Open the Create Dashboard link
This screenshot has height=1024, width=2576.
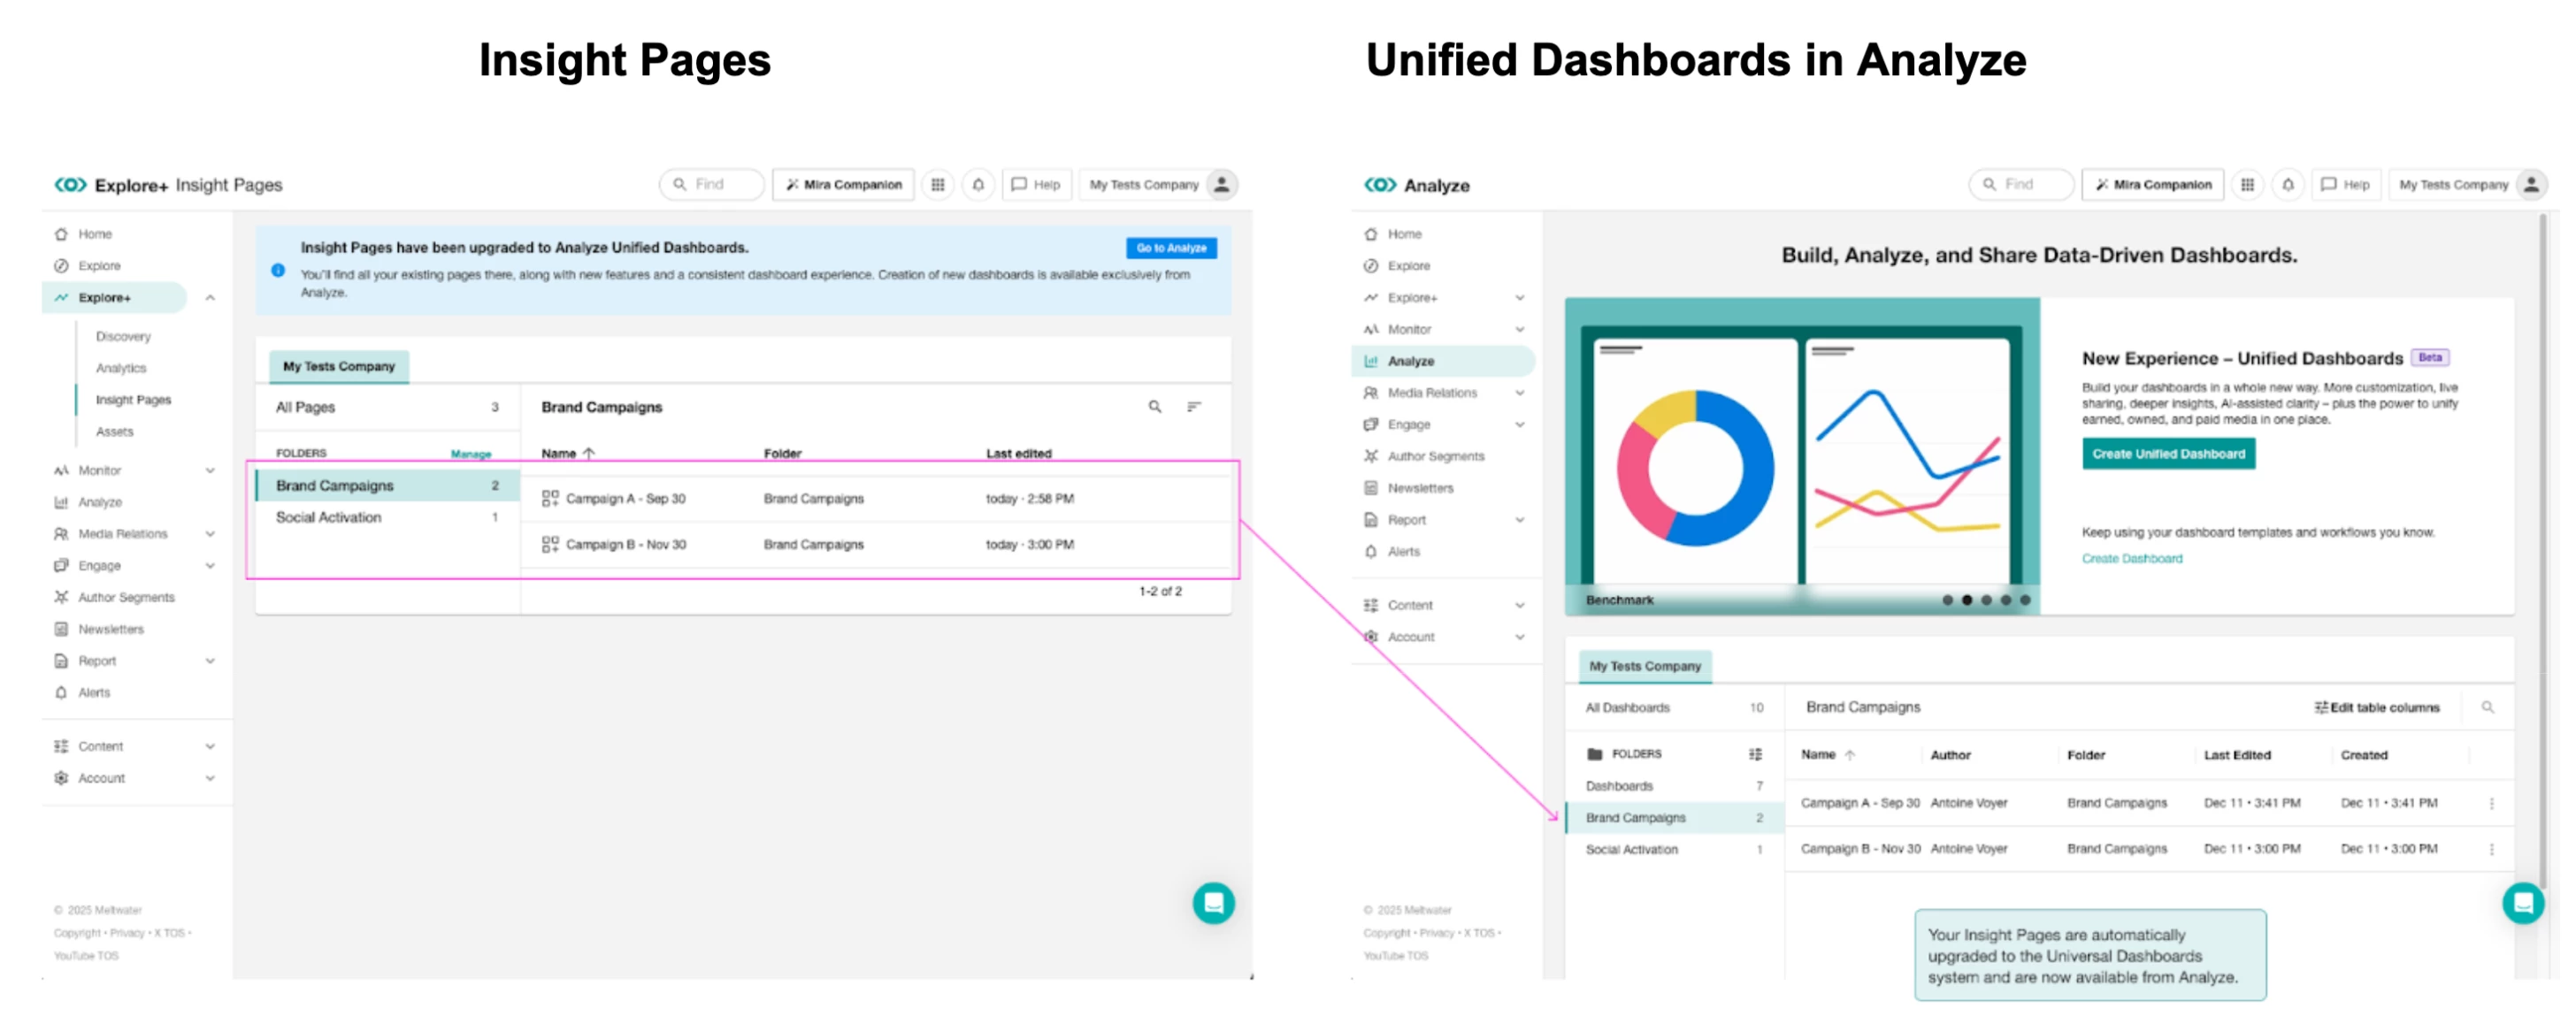(2131, 559)
